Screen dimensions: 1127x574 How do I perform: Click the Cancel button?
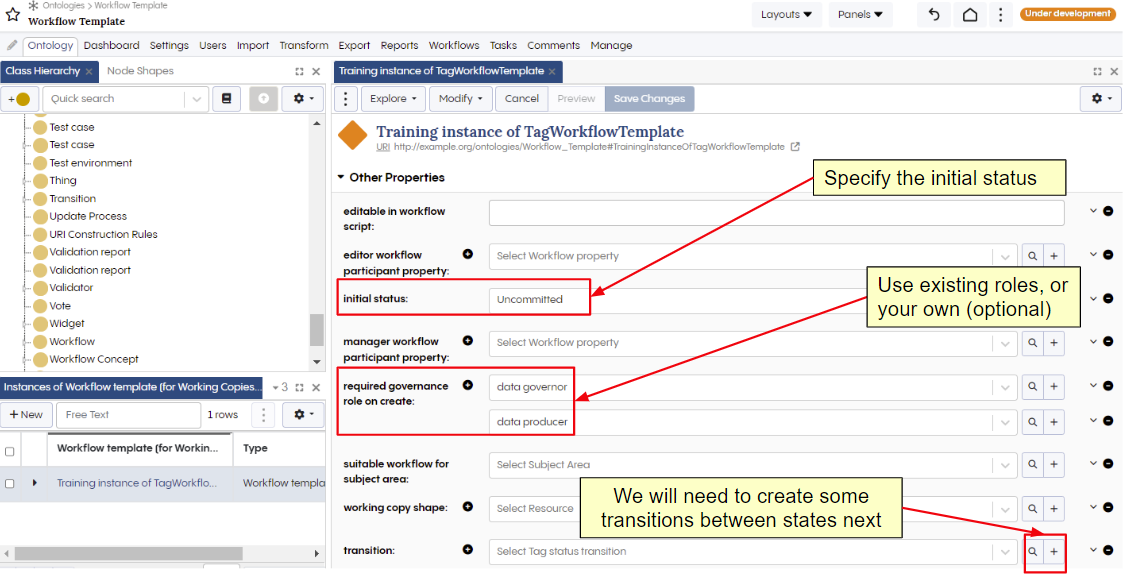pyautogui.click(x=522, y=98)
